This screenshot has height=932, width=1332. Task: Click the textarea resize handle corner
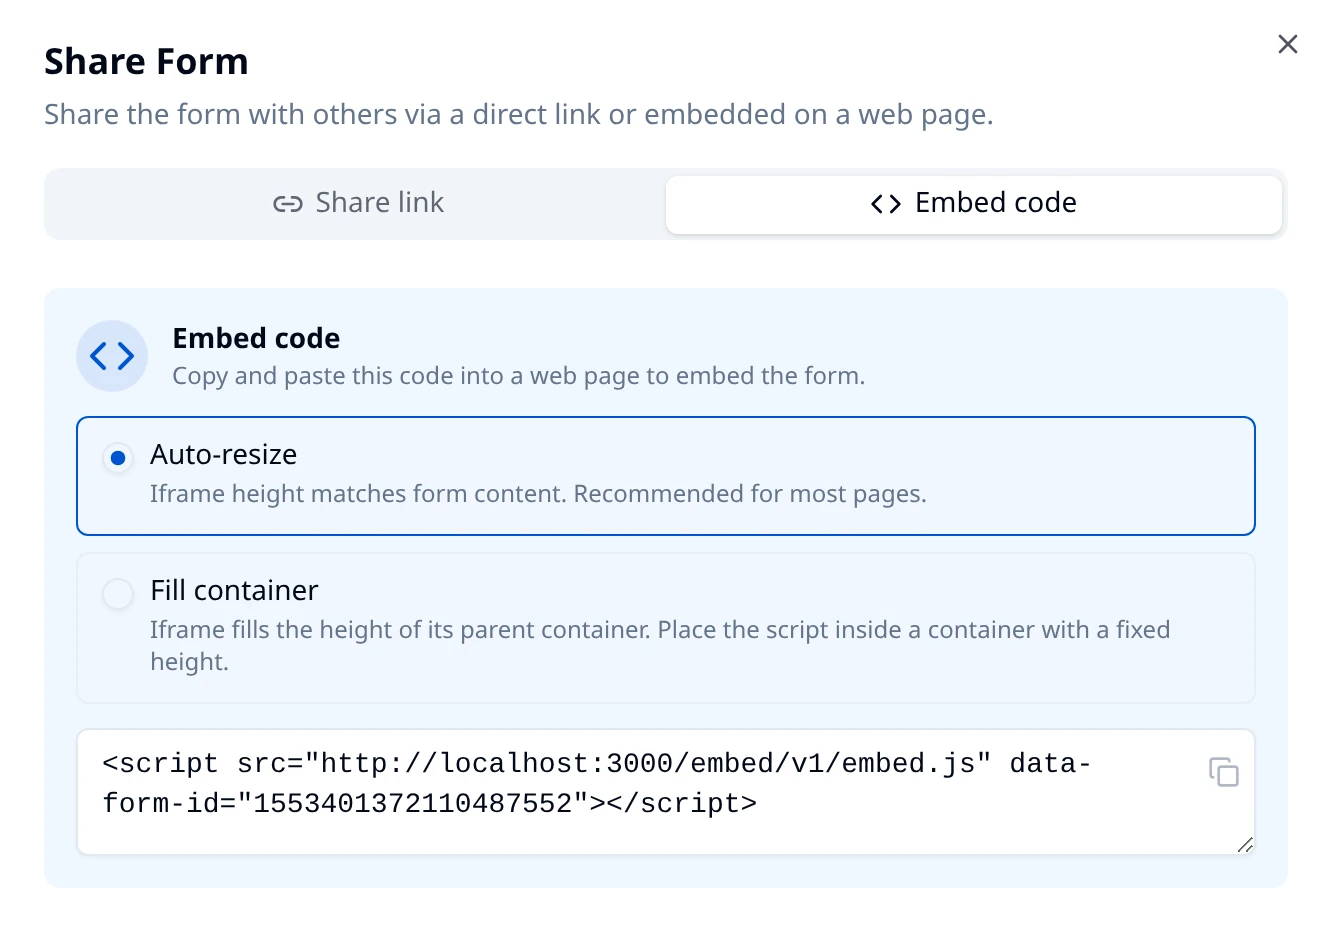coord(1245,845)
